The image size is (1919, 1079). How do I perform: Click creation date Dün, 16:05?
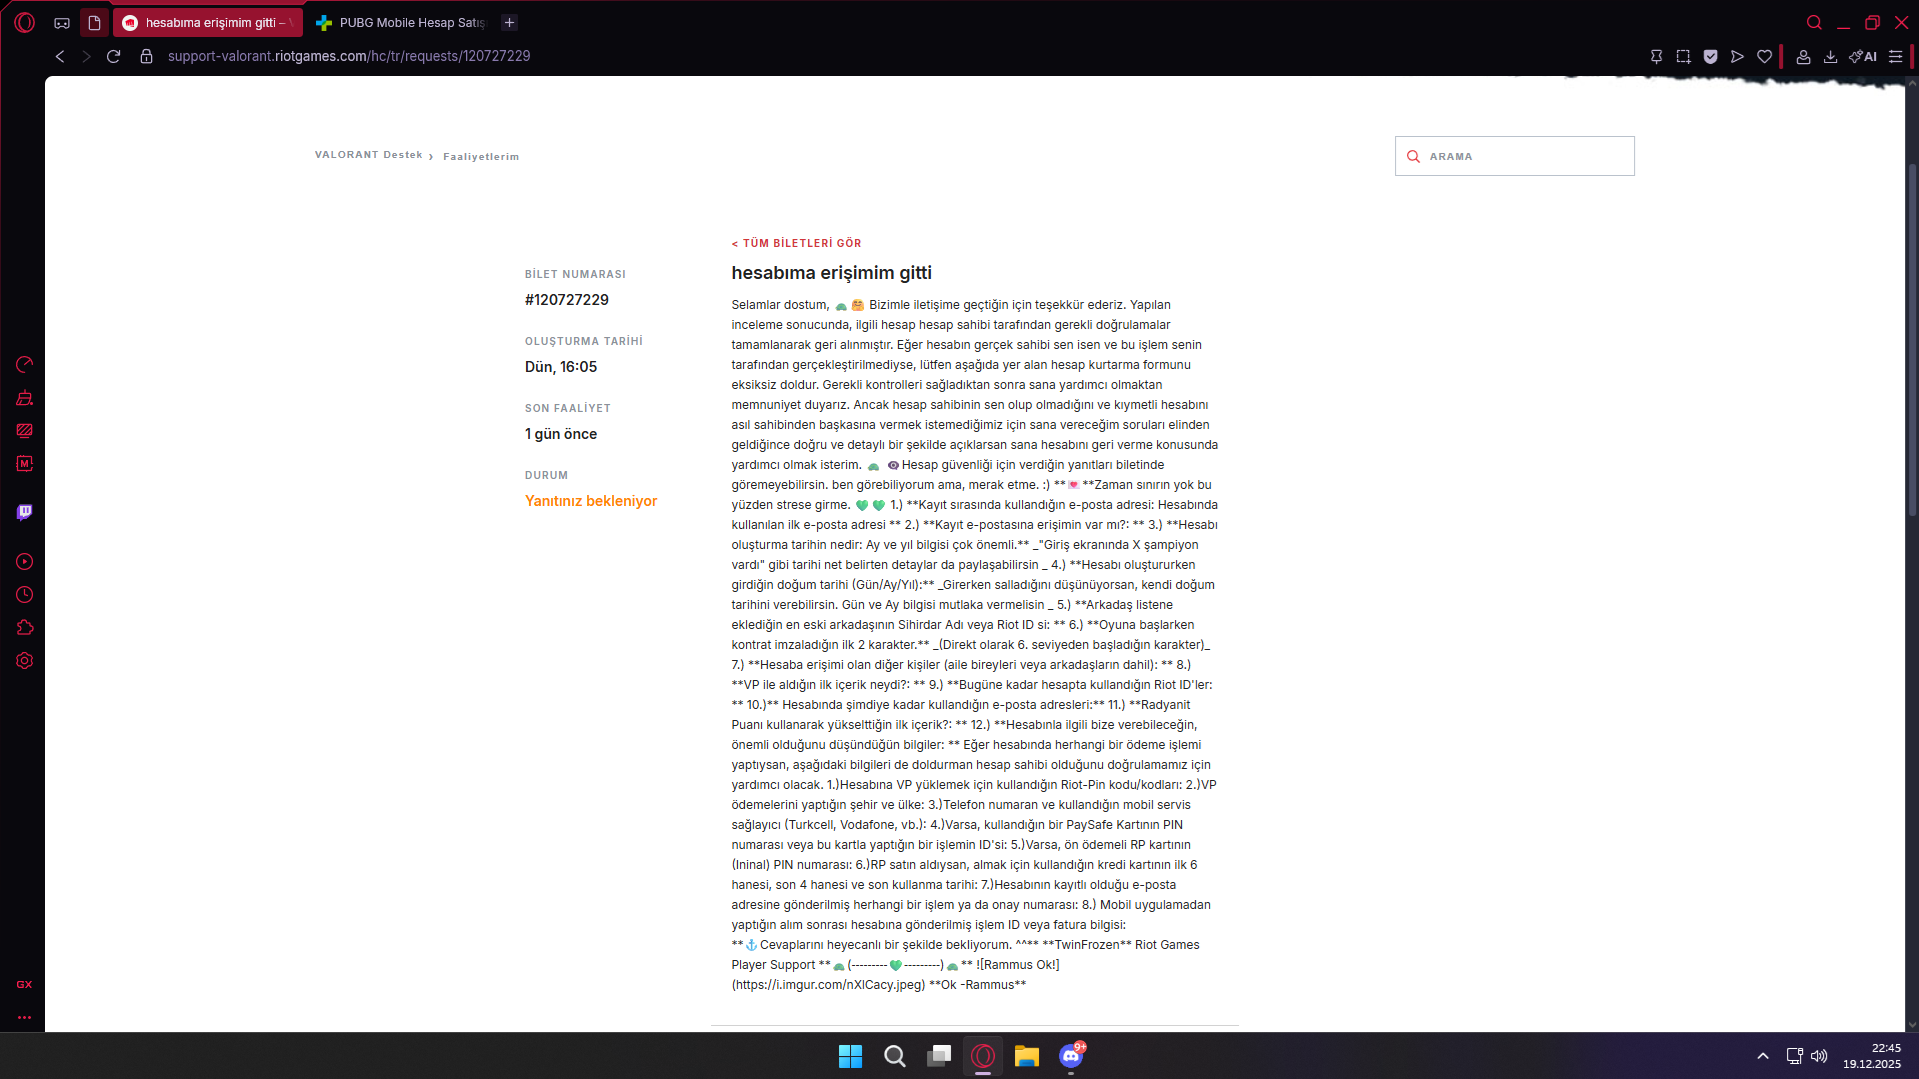click(x=561, y=367)
